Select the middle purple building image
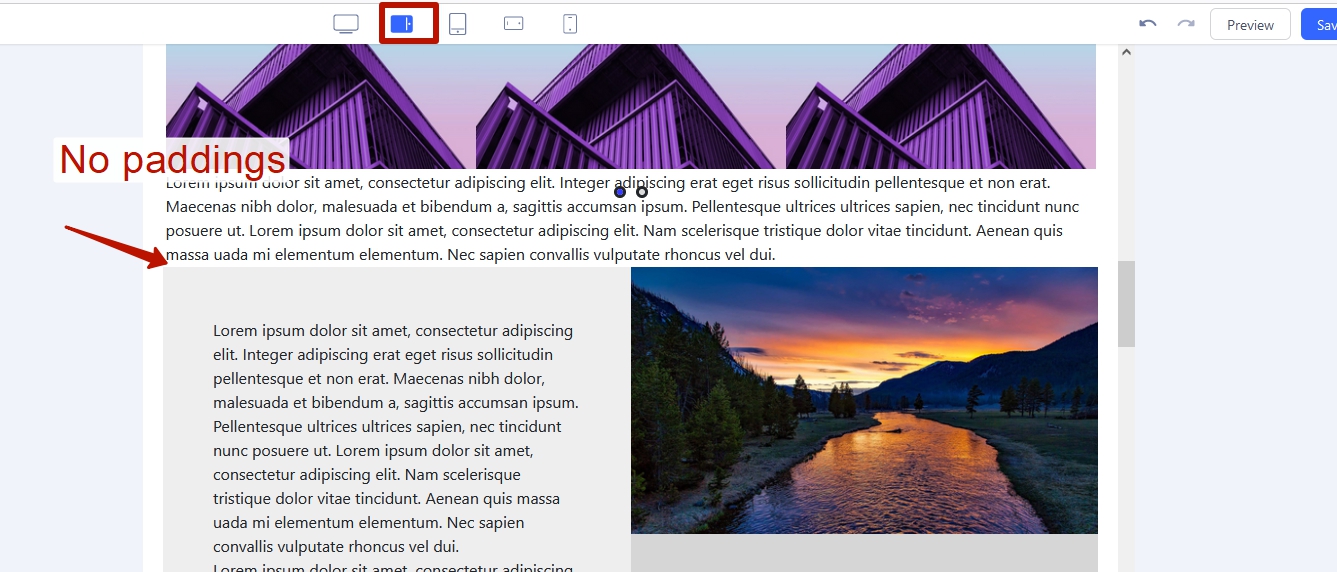Screen dimensions: 1337x572 625,106
